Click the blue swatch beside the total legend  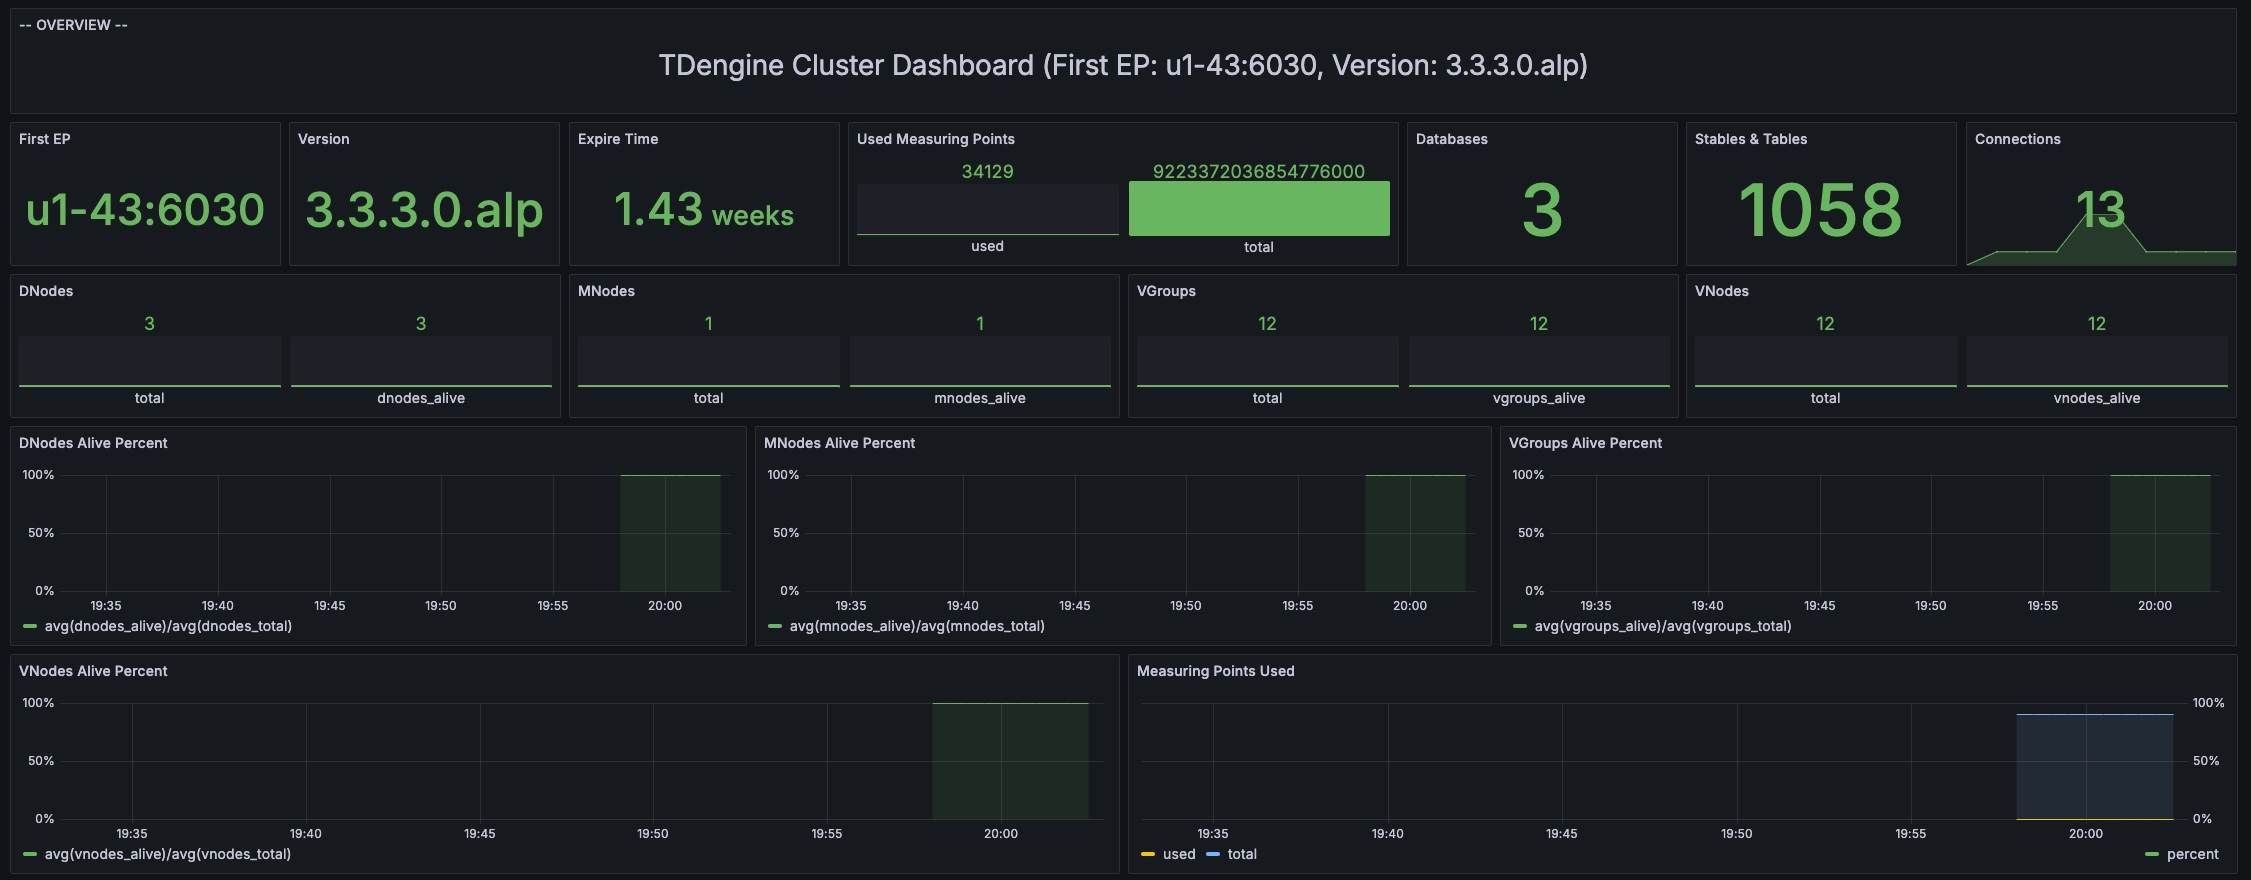click(1213, 854)
